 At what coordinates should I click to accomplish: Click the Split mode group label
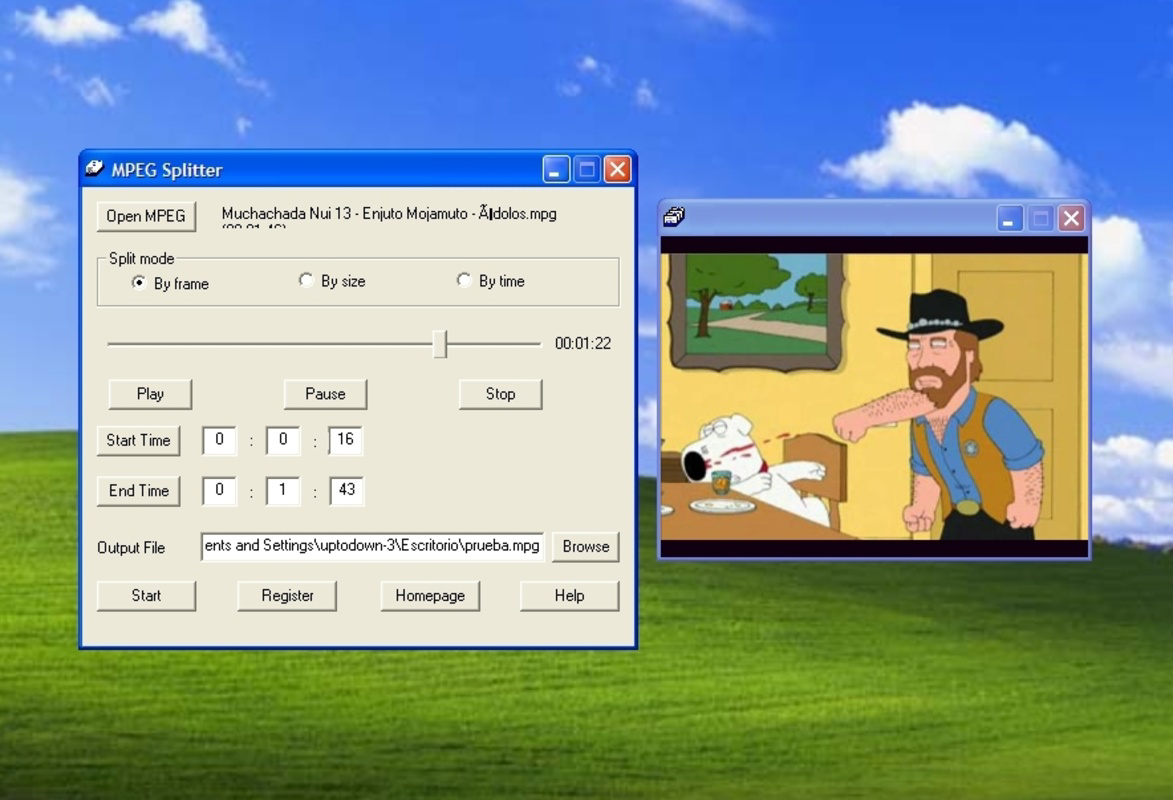point(141,259)
